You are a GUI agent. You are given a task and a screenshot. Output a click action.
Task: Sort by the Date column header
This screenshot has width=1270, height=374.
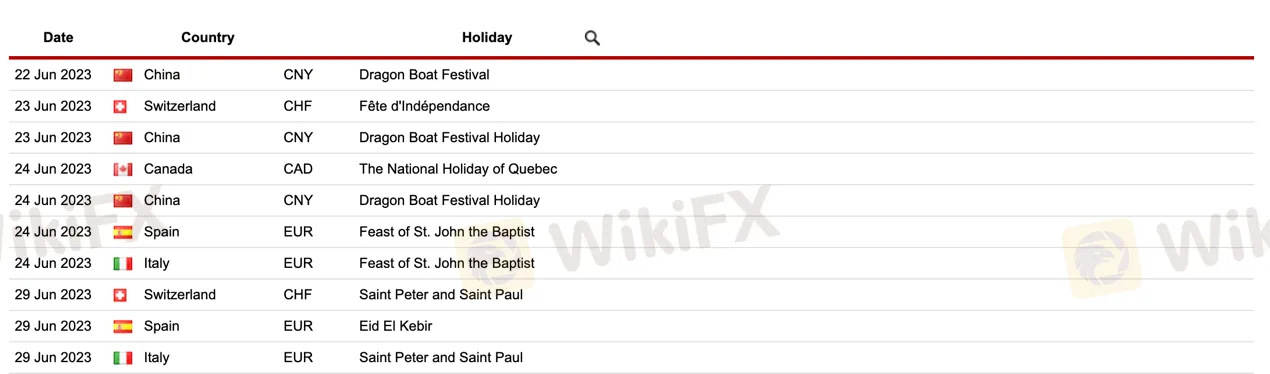point(58,37)
